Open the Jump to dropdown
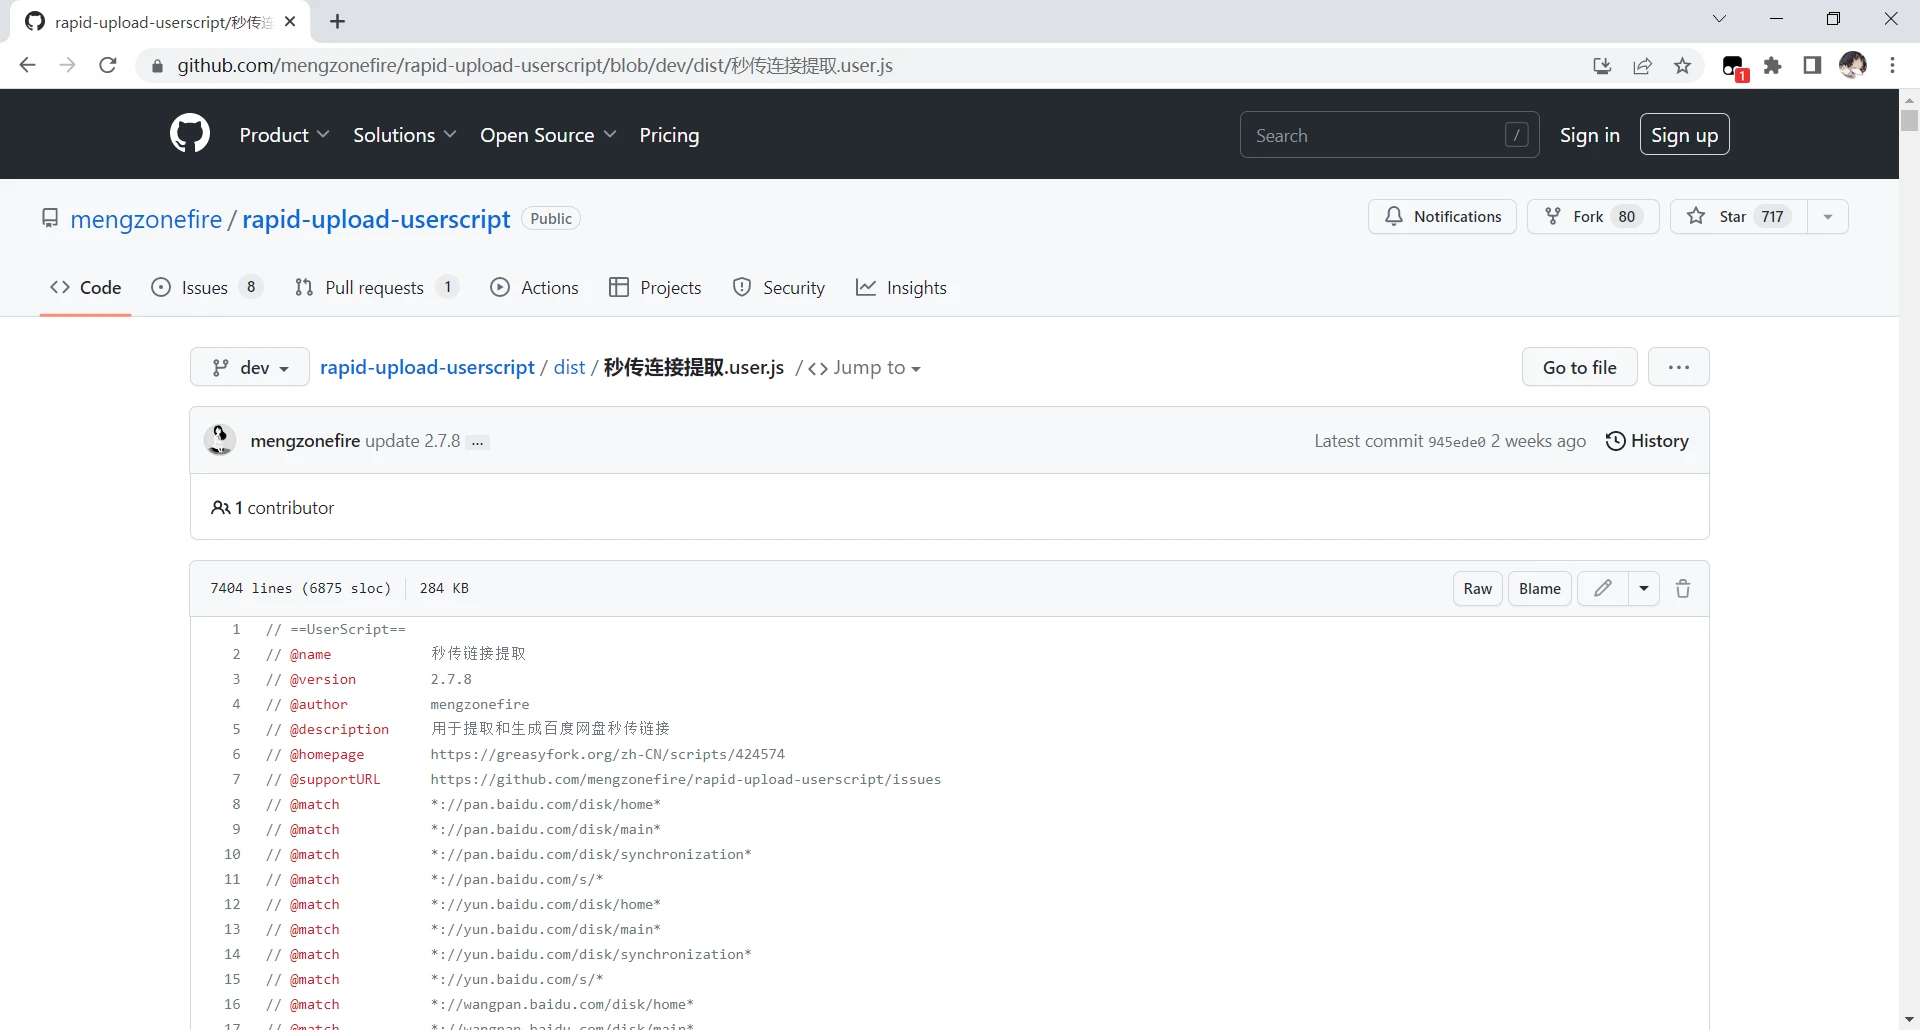The height and width of the screenshot is (1030, 1920). 865,368
